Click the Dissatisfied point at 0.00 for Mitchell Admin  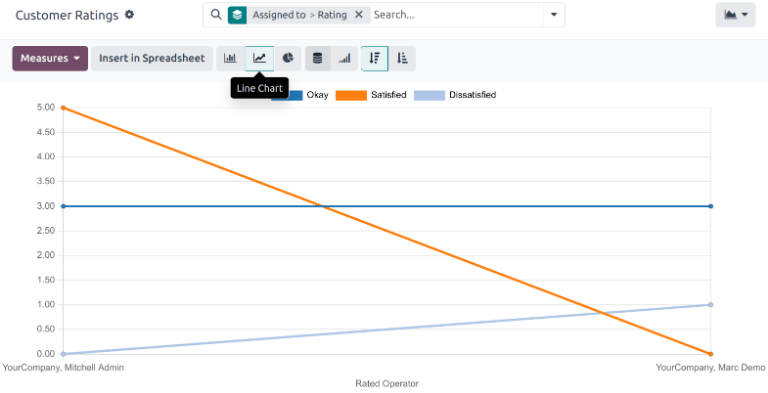pos(63,354)
